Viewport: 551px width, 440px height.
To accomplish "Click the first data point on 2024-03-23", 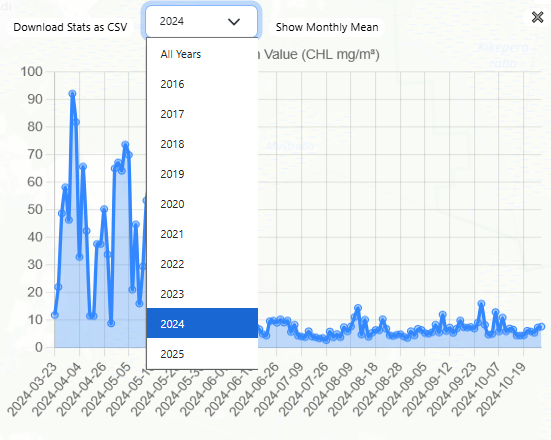I will pos(54,315).
